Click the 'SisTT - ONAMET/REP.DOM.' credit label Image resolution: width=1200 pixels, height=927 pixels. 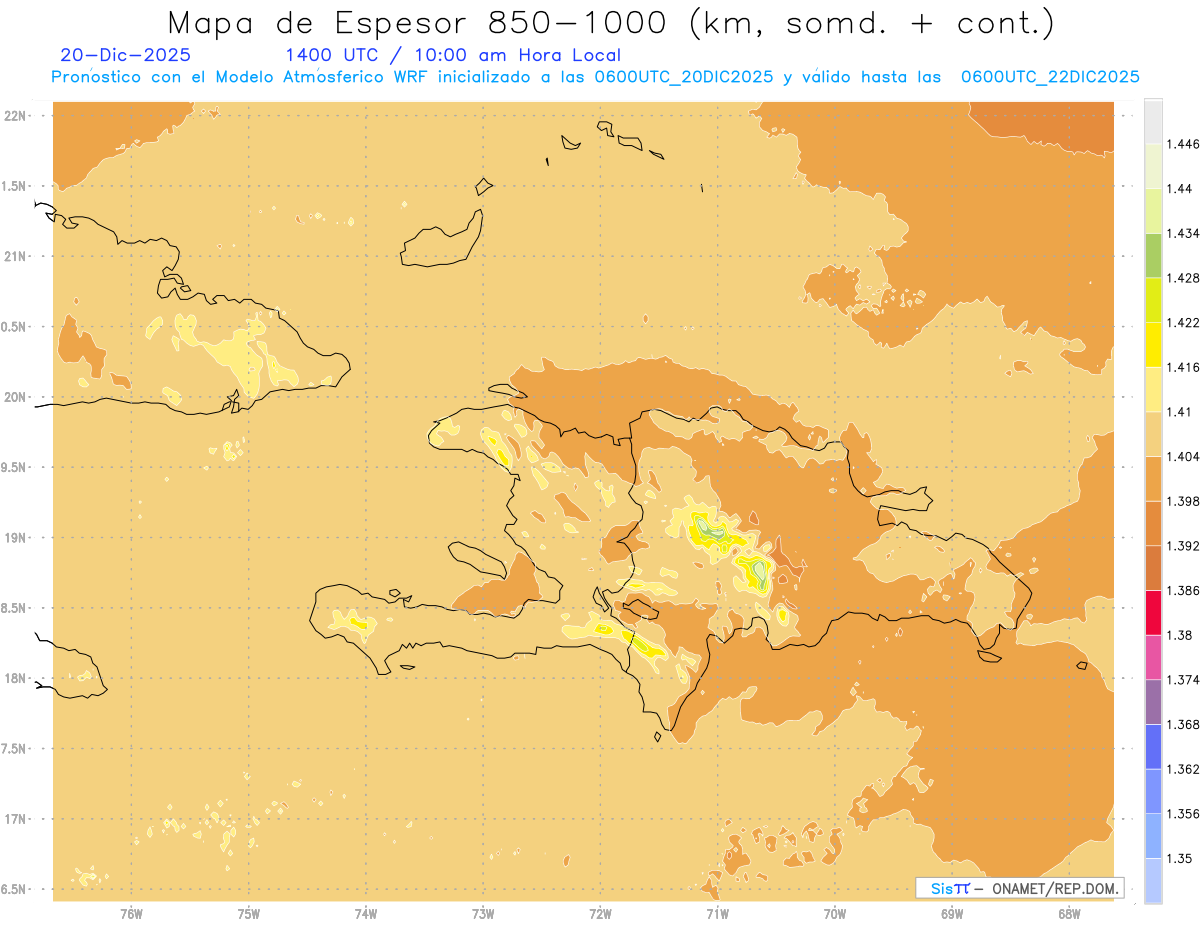pos(1019,888)
